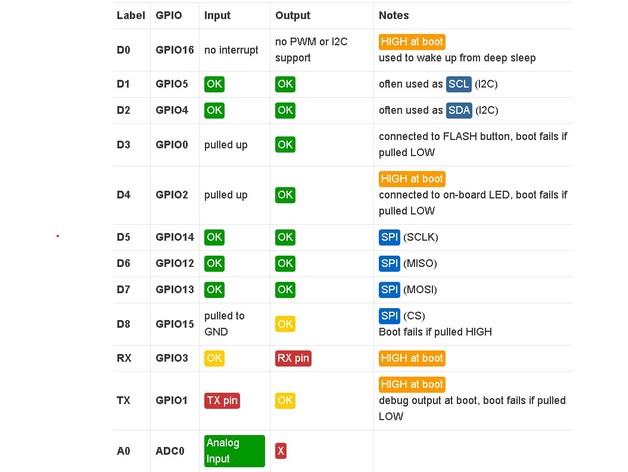Click the Output column header

pyautogui.click(x=292, y=16)
